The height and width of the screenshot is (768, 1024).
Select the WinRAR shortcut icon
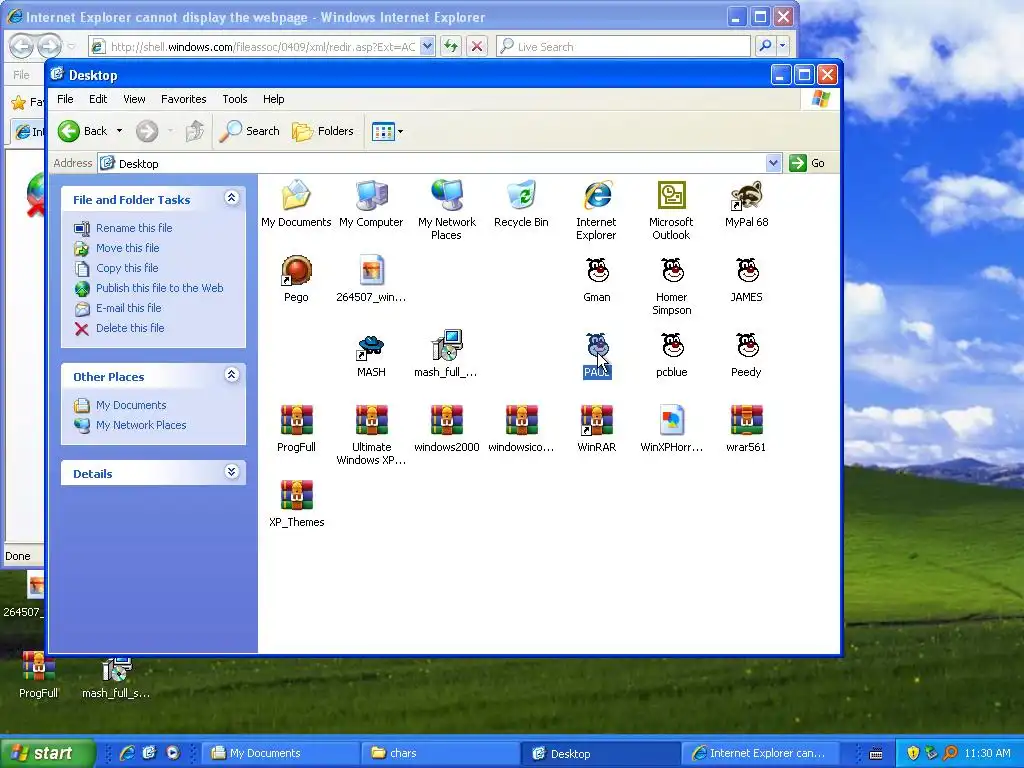pos(596,421)
